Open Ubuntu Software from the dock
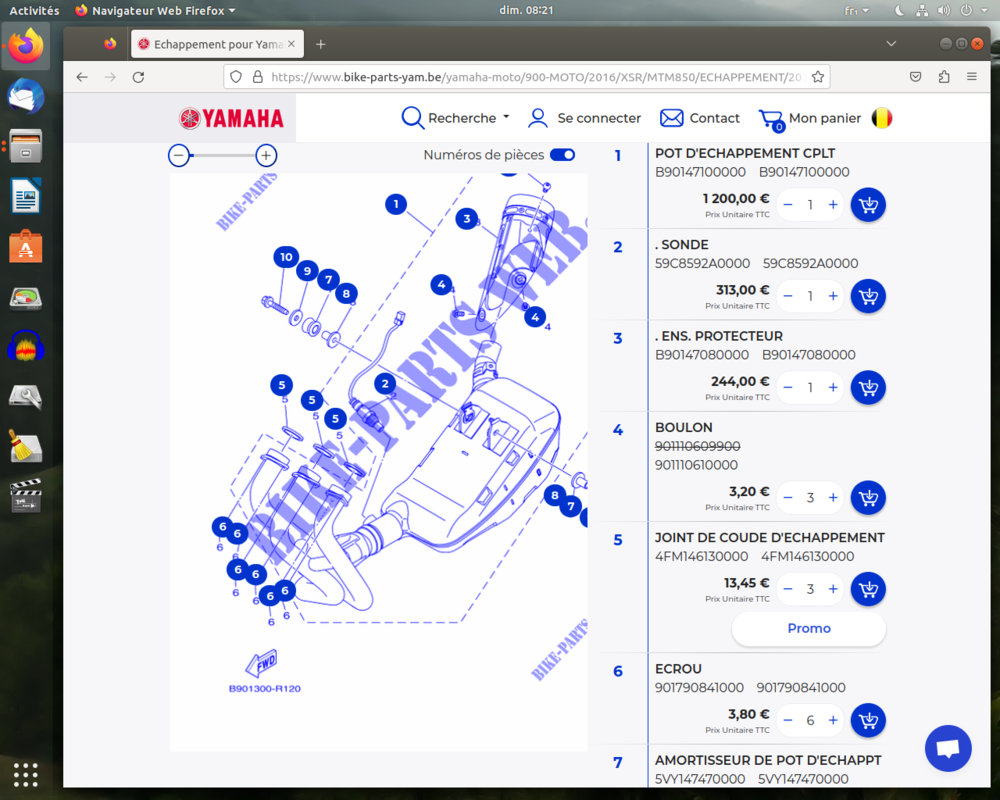The image size is (1000, 800). [26, 247]
